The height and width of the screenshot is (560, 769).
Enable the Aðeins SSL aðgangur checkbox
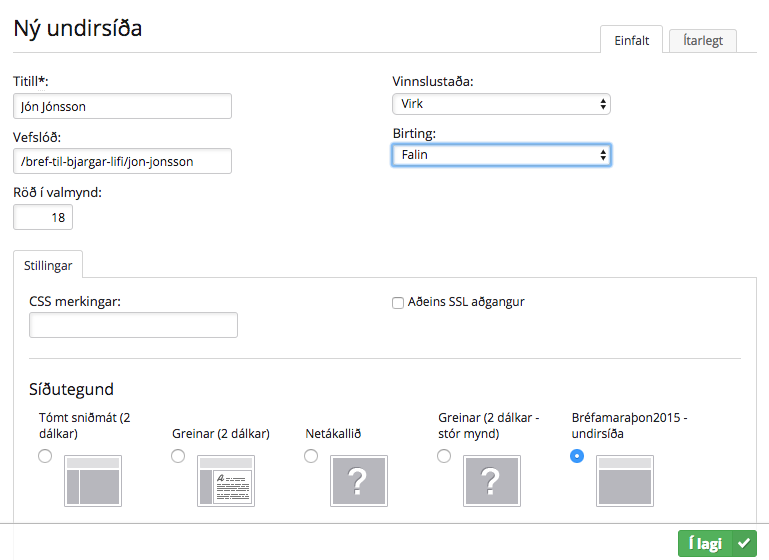pyautogui.click(x=398, y=303)
